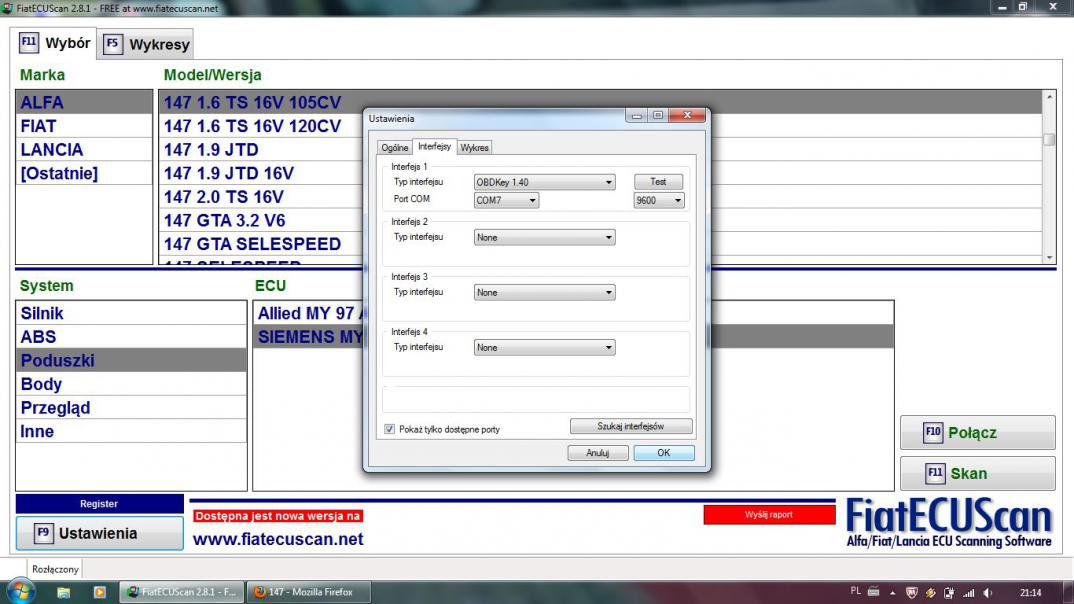Viewport: 1074px width, 604px height.
Task: Switch to FiatECUScan taskbar item
Action: [x=182, y=592]
